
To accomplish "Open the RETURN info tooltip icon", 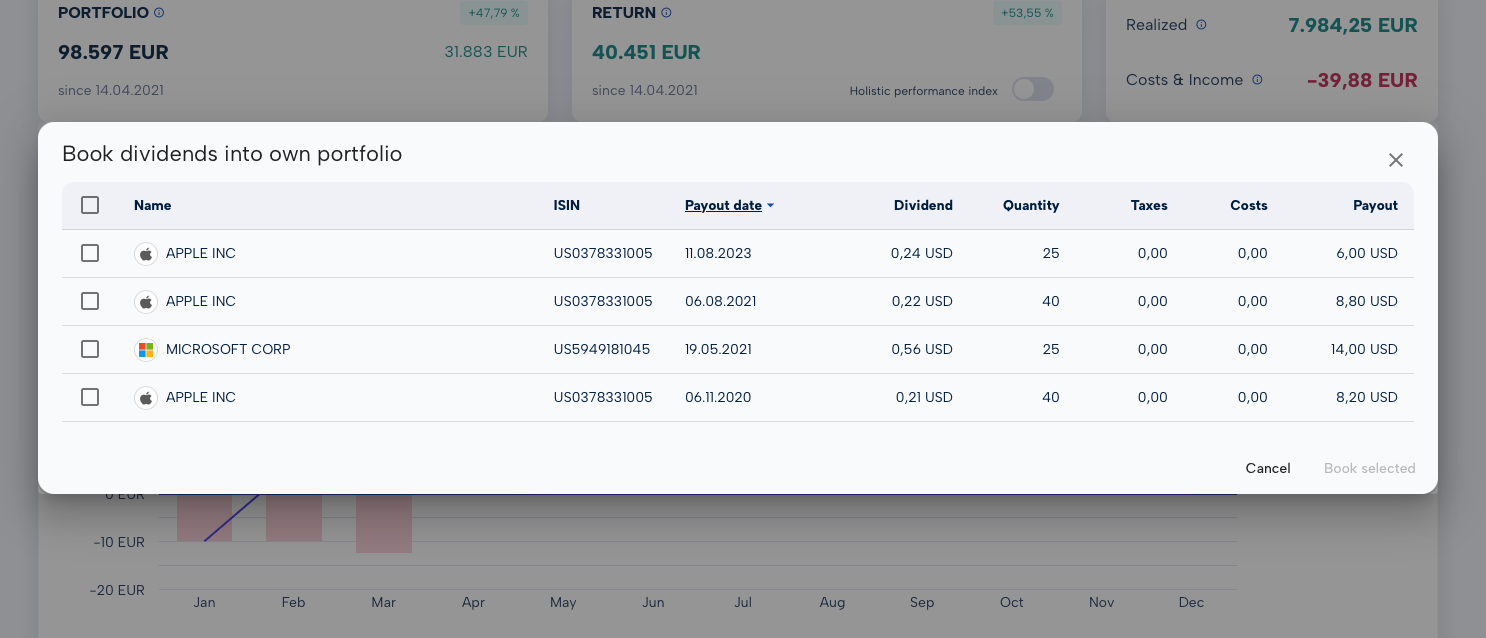I will click(667, 13).
